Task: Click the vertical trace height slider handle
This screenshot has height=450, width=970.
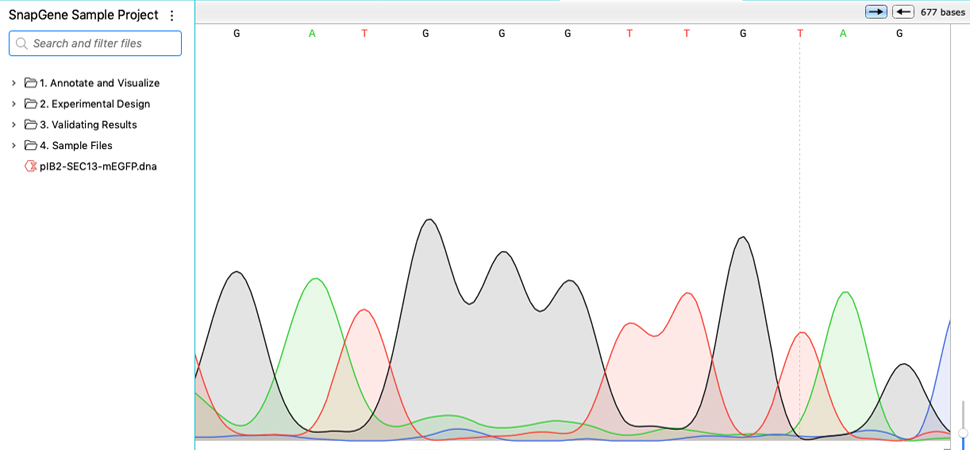Action: click(963, 433)
